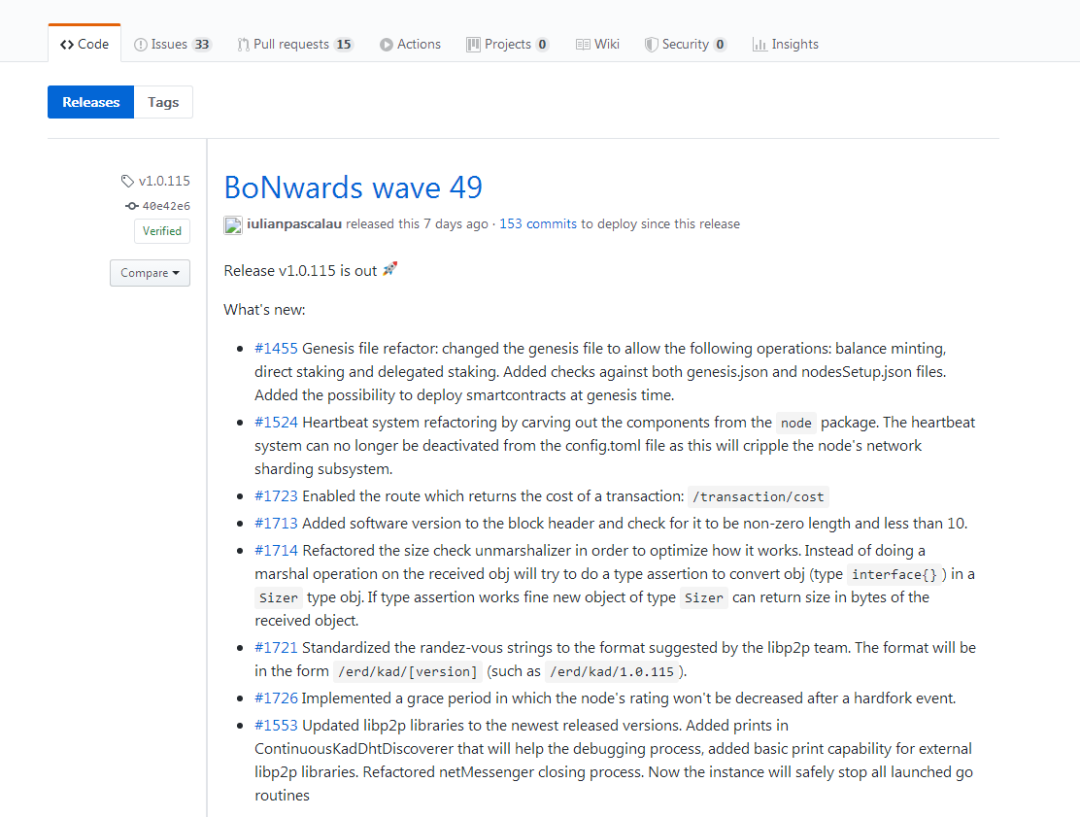
Task: Open the Insights tab
Action: [x=785, y=44]
